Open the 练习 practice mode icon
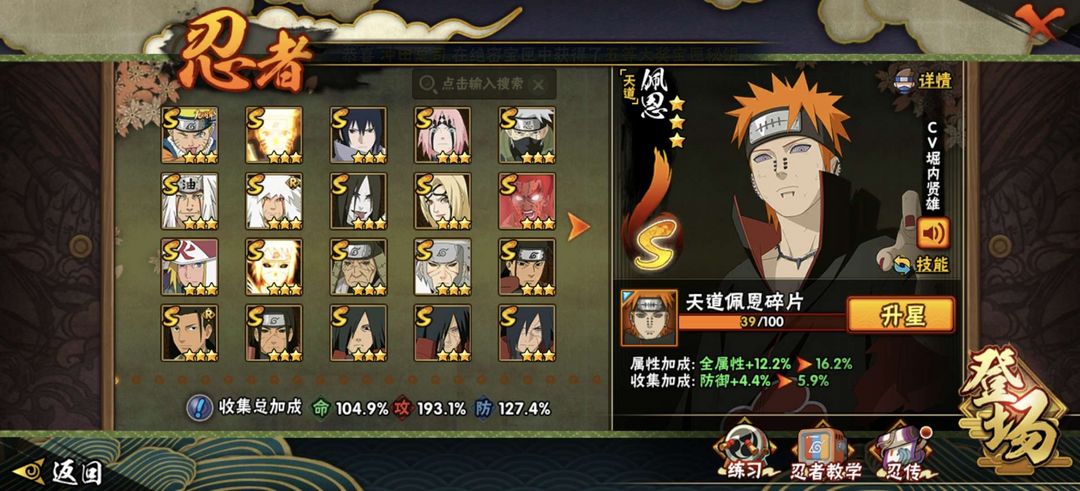Screen dimensions: 1080x491 (x=743, y=454)
